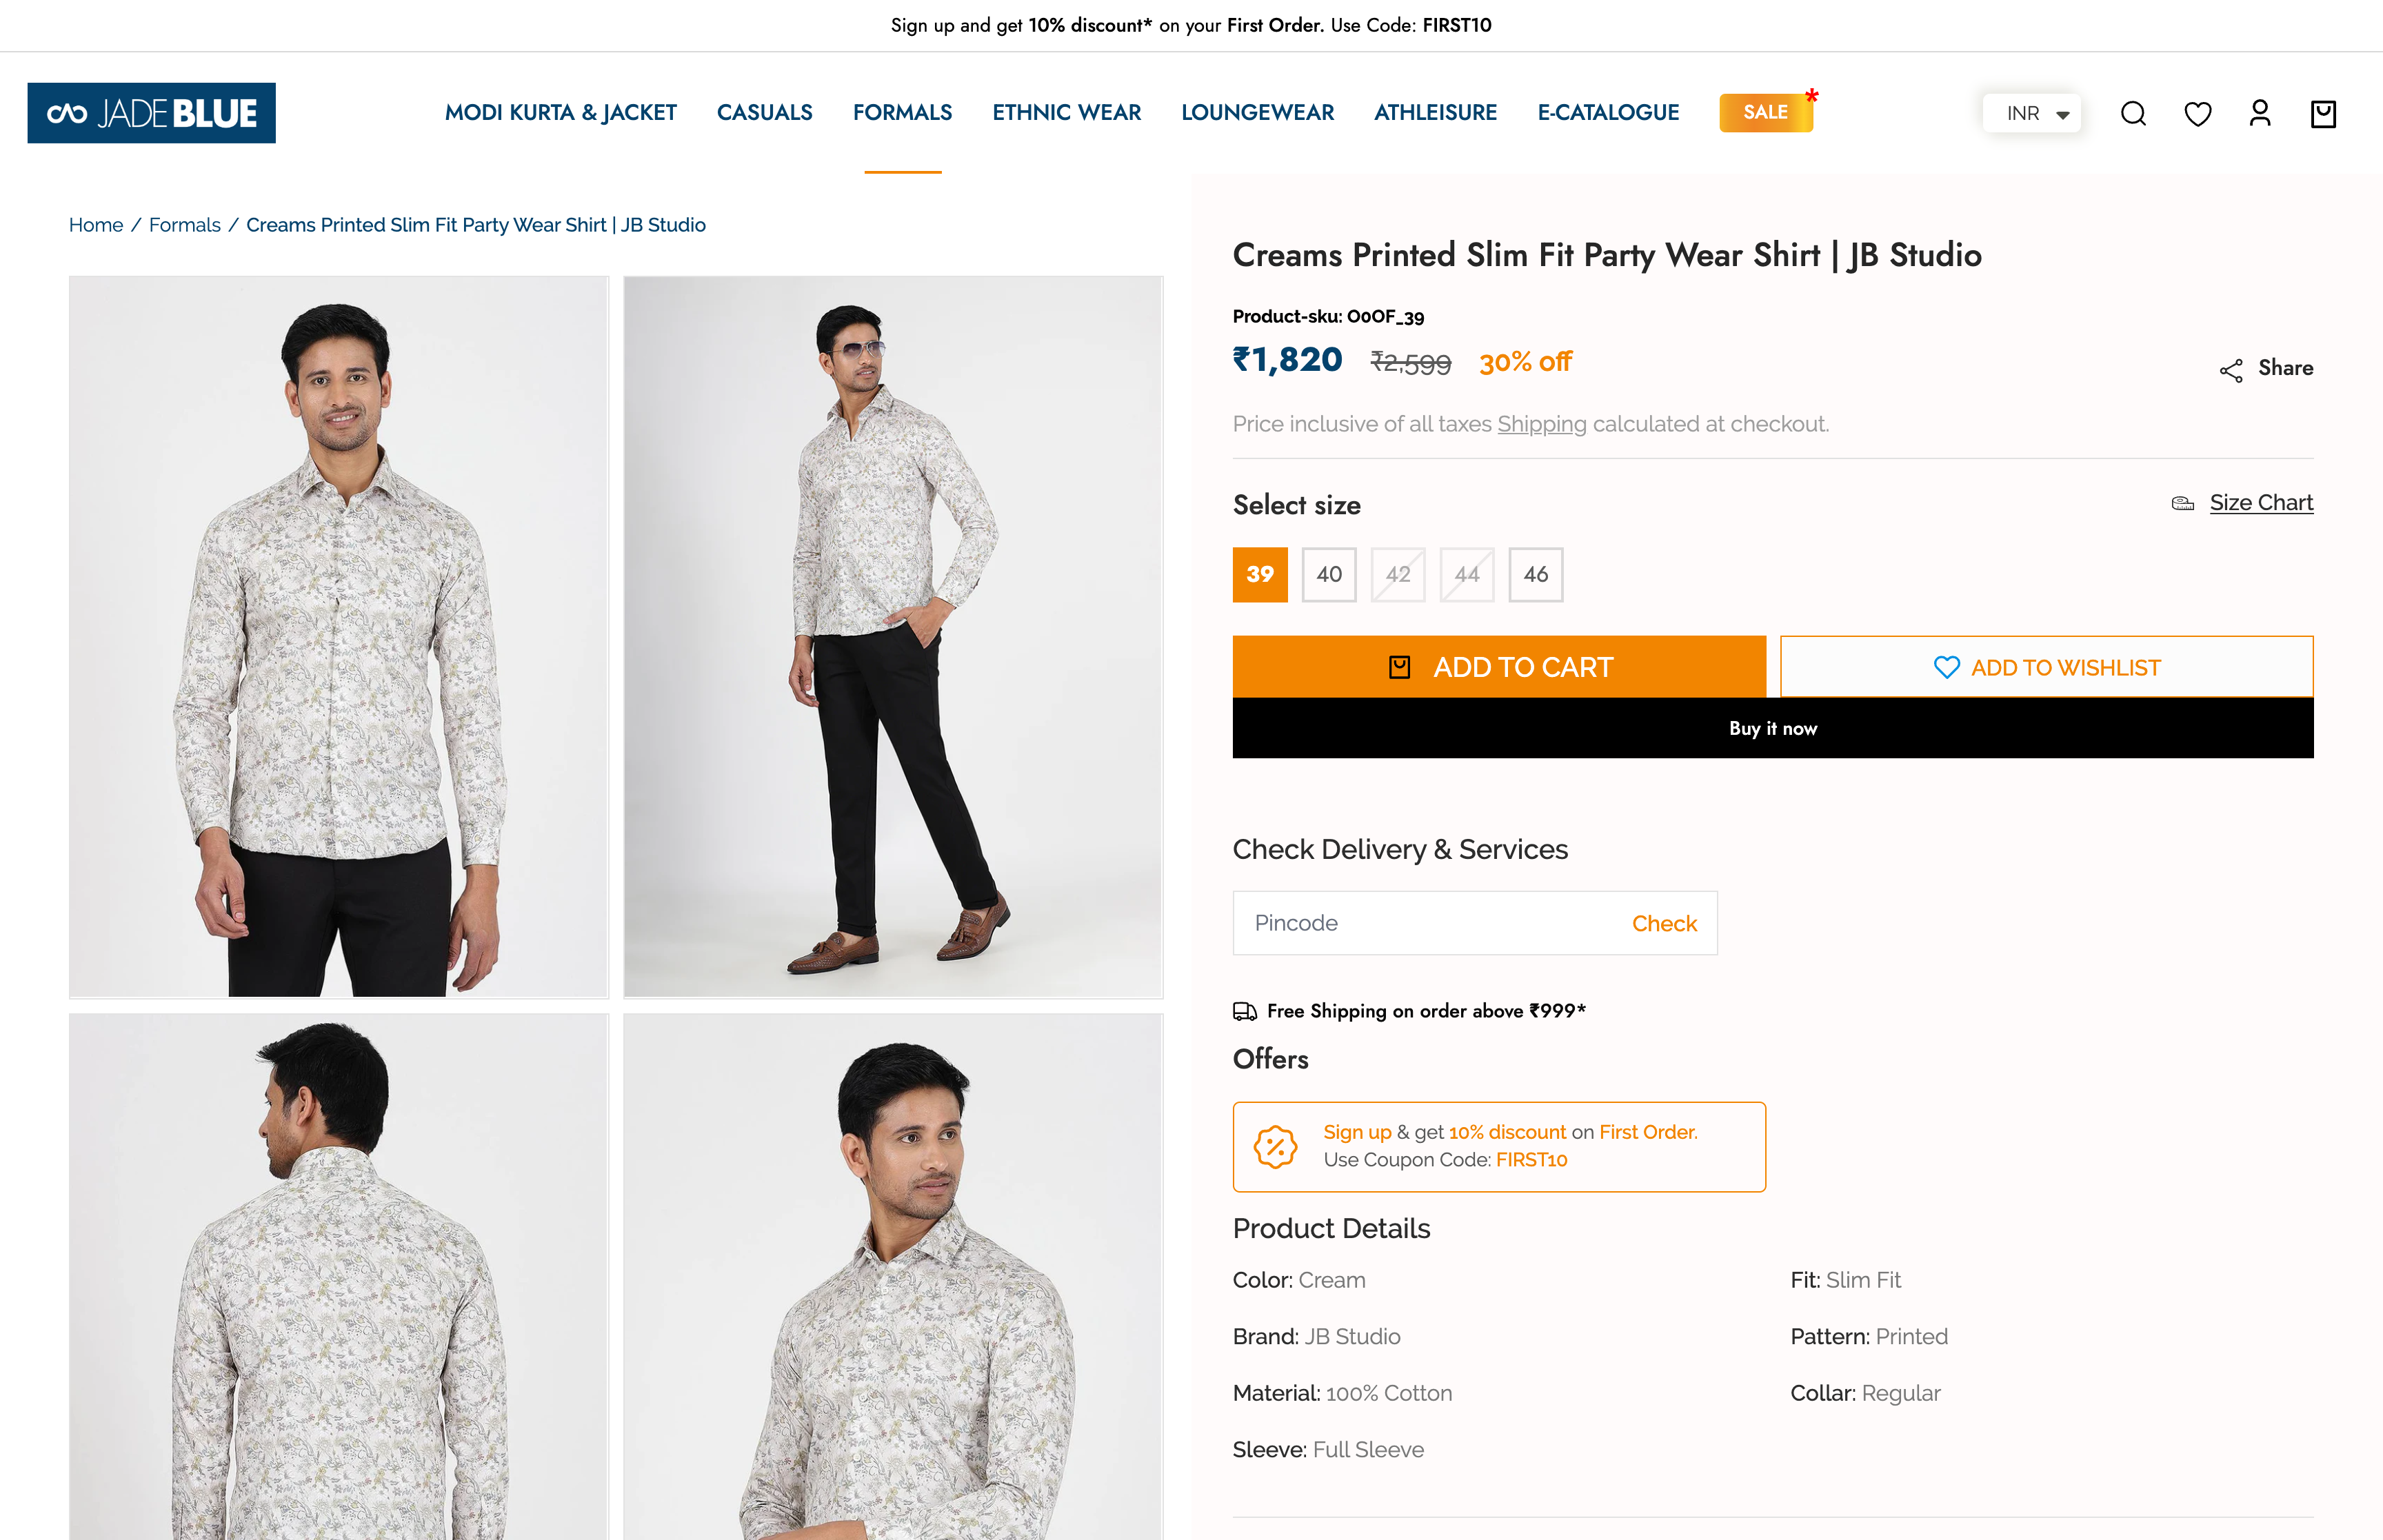
Task: Open the search function
Action: (x=2133, y=113)
